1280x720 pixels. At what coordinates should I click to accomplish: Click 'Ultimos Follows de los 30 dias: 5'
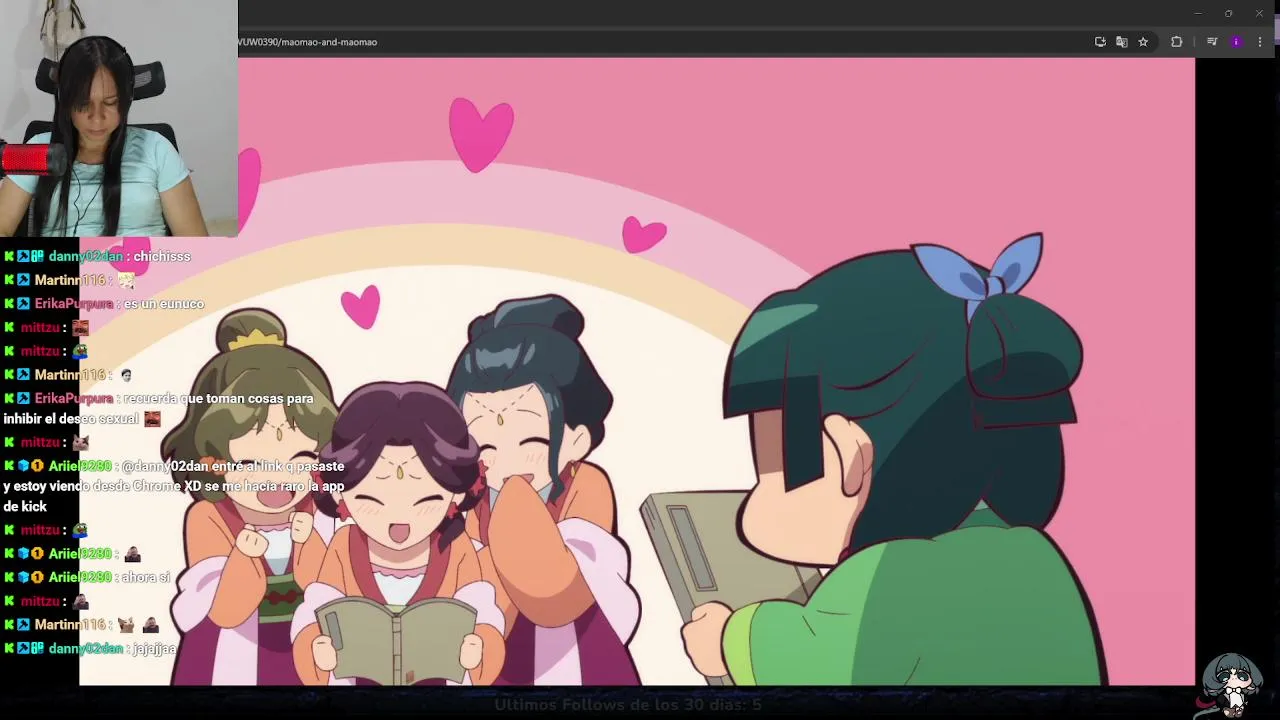[x=628, y=705]
